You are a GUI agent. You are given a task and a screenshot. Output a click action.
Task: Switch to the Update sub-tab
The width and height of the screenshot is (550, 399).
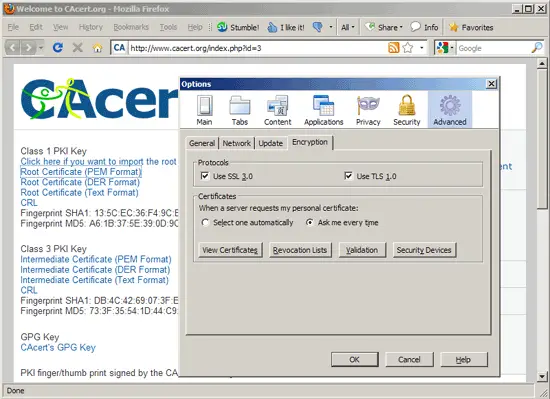[x=270, y=143]
